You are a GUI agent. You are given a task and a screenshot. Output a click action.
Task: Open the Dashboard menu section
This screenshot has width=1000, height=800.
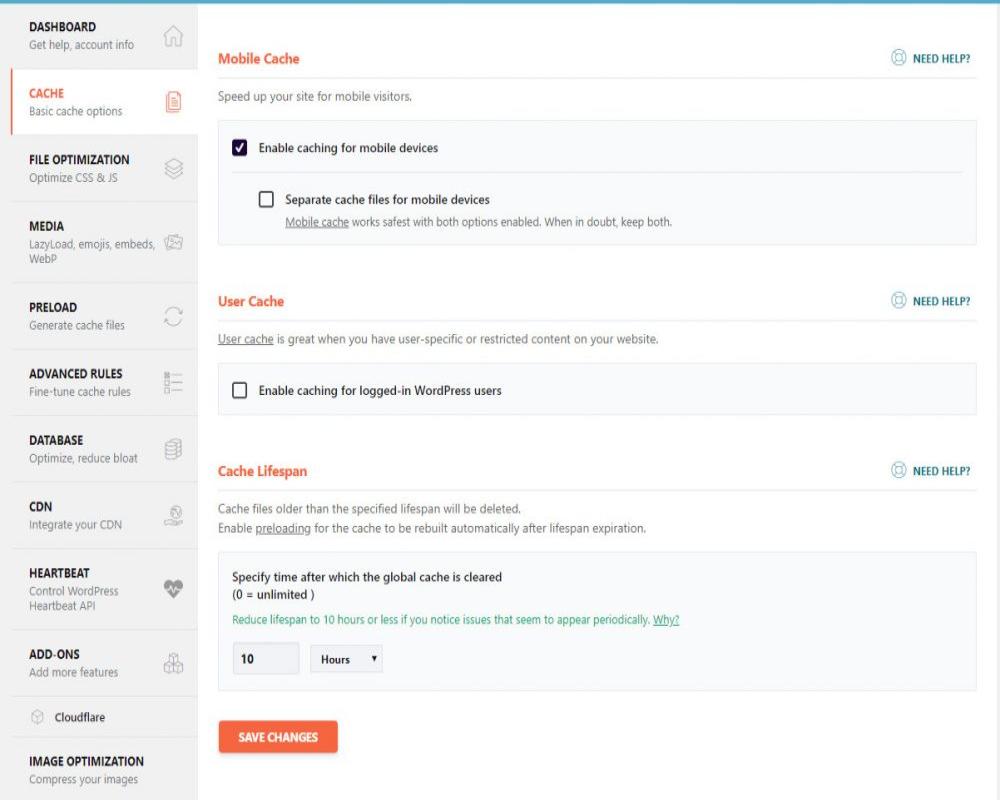(x=105, y=36)
